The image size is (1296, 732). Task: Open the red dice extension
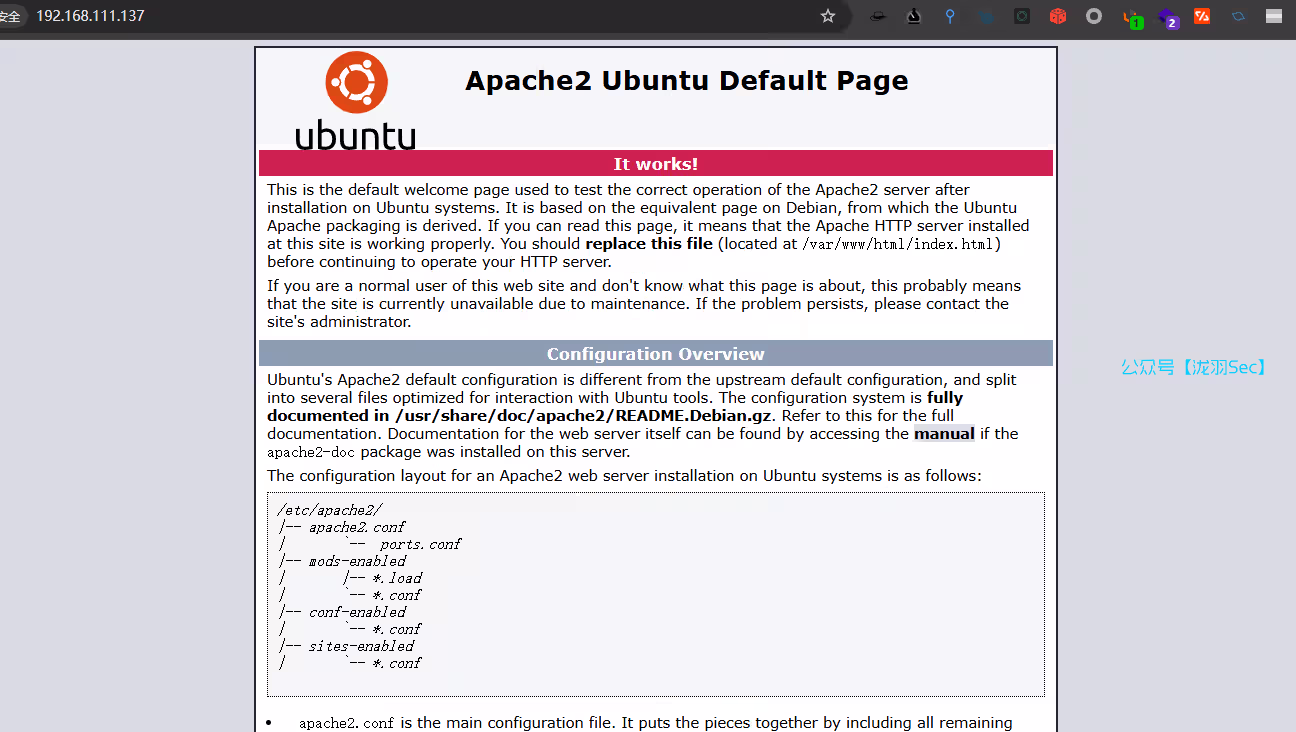point(1058,16)
